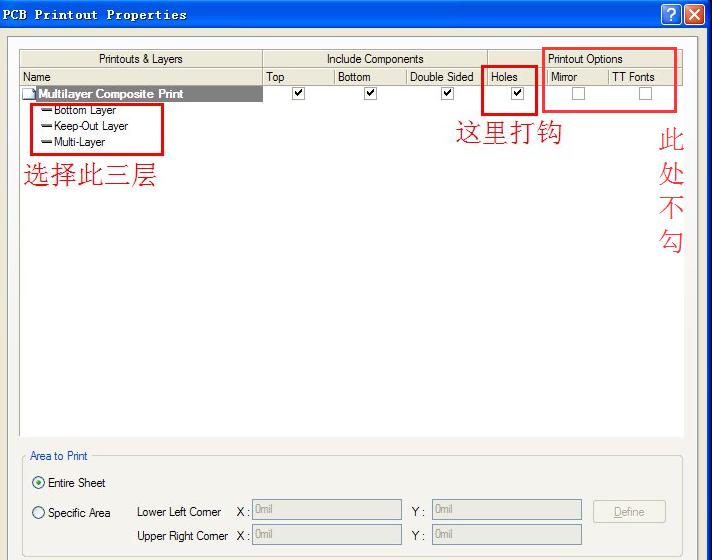Enable the TT Fonts checkbox
This screenshot has width=712, height=560.
click(x=645, y=94)
